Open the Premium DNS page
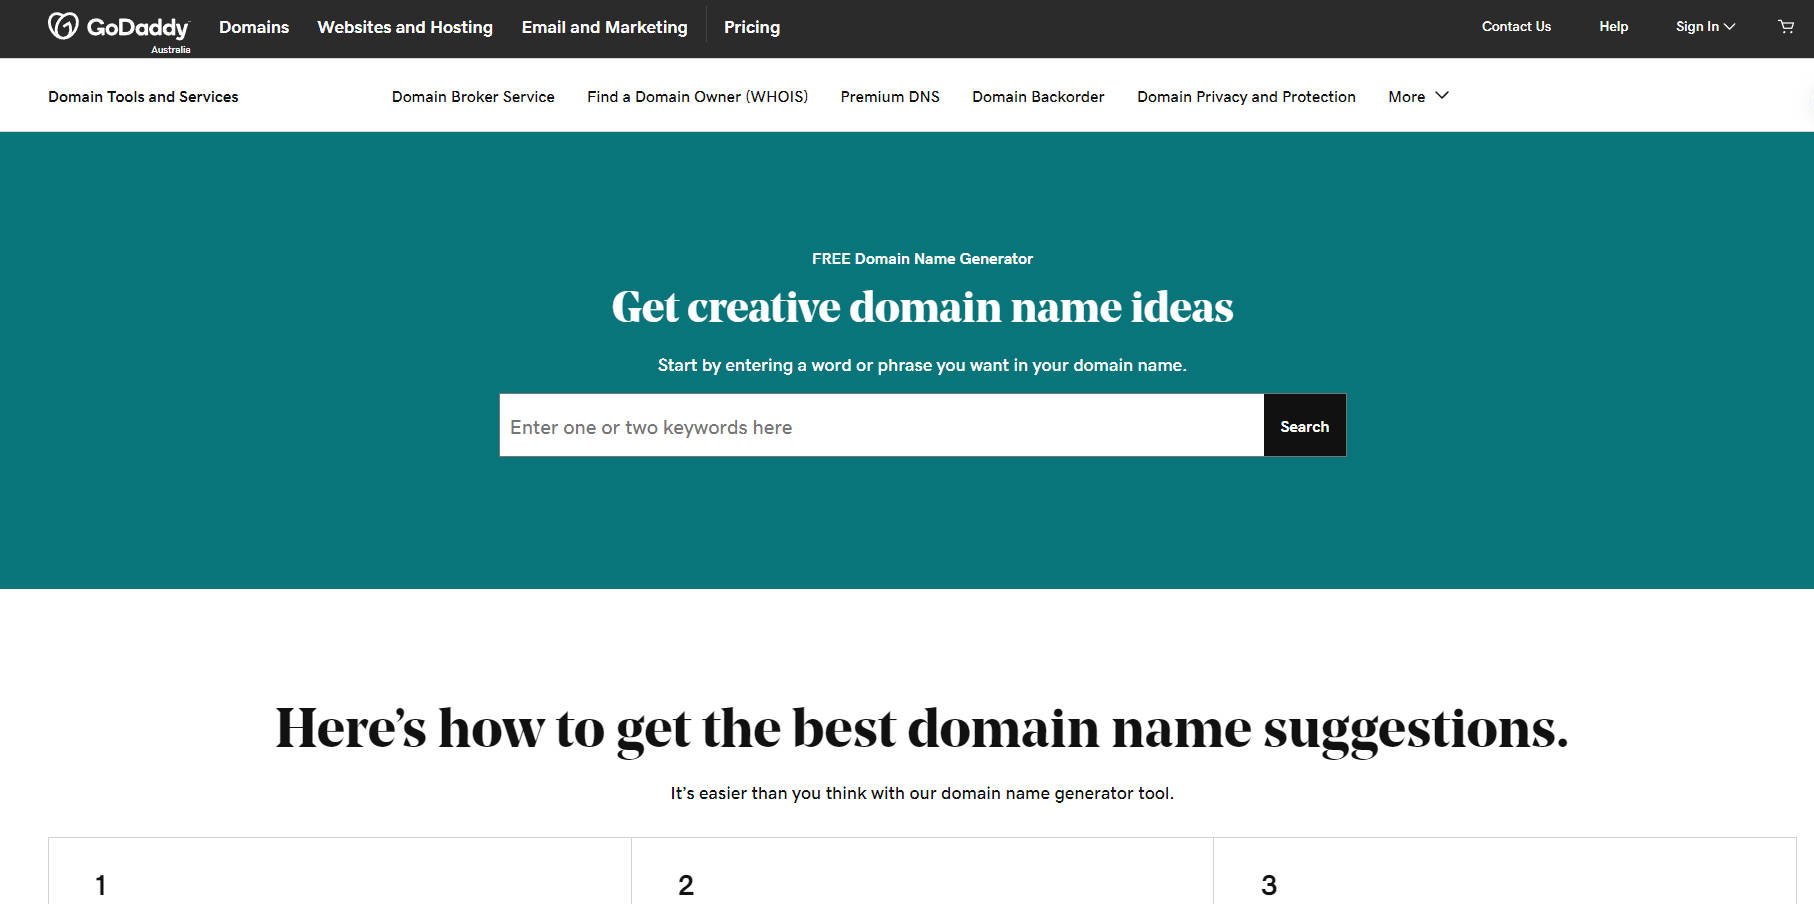The image size is (1814, 904). click(x=889, y=96)
